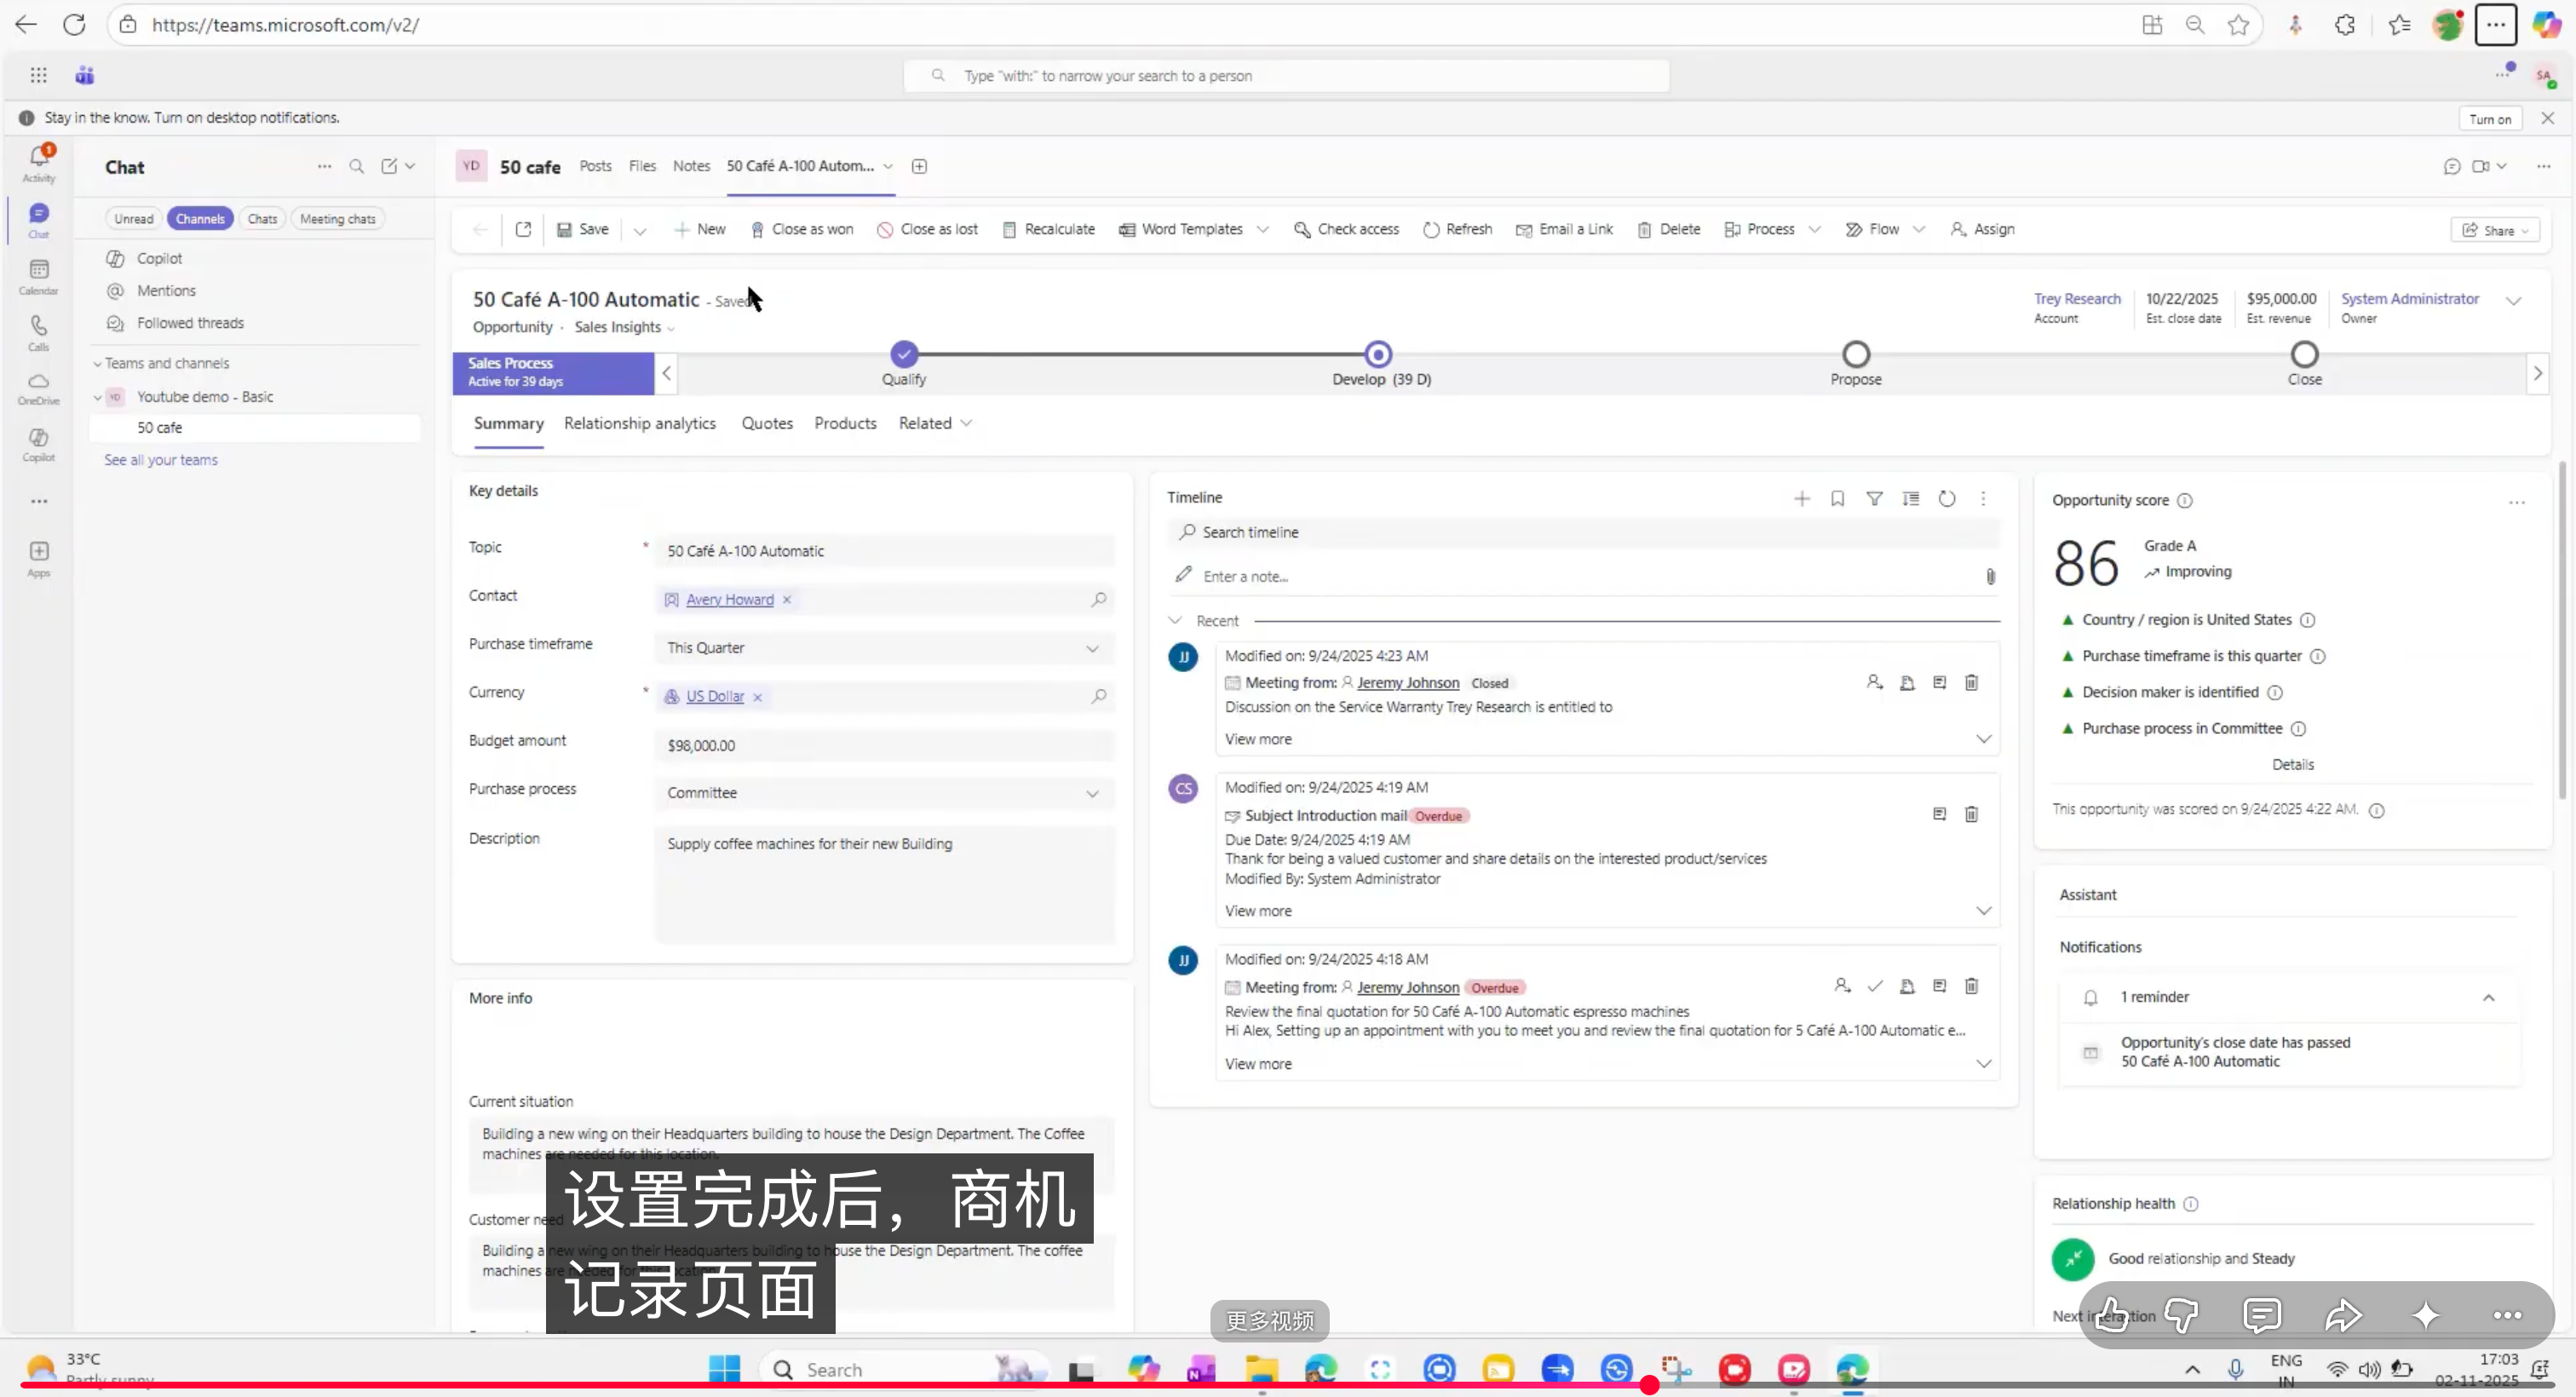Viewport: 2576px width, 1397px height.
Task: Open the 50 cafe channel
Action: point(256,428)
